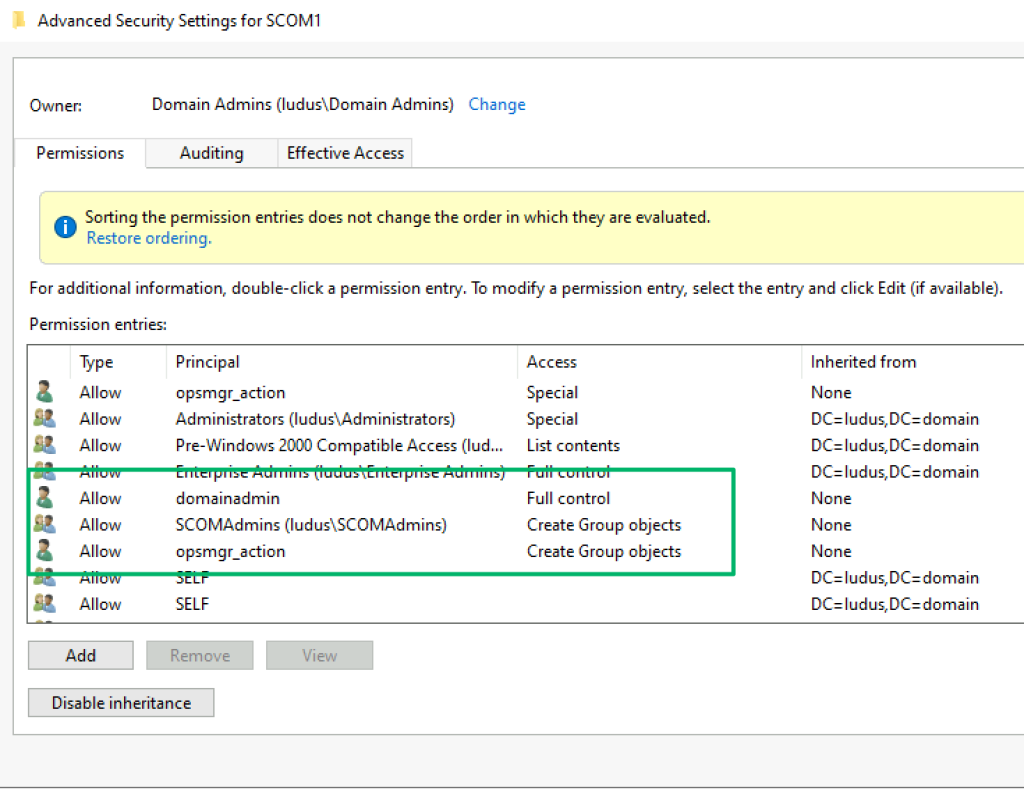Click the Change owner link
This screenshot has width=1024, height=791.
click(x=496, y=104)
